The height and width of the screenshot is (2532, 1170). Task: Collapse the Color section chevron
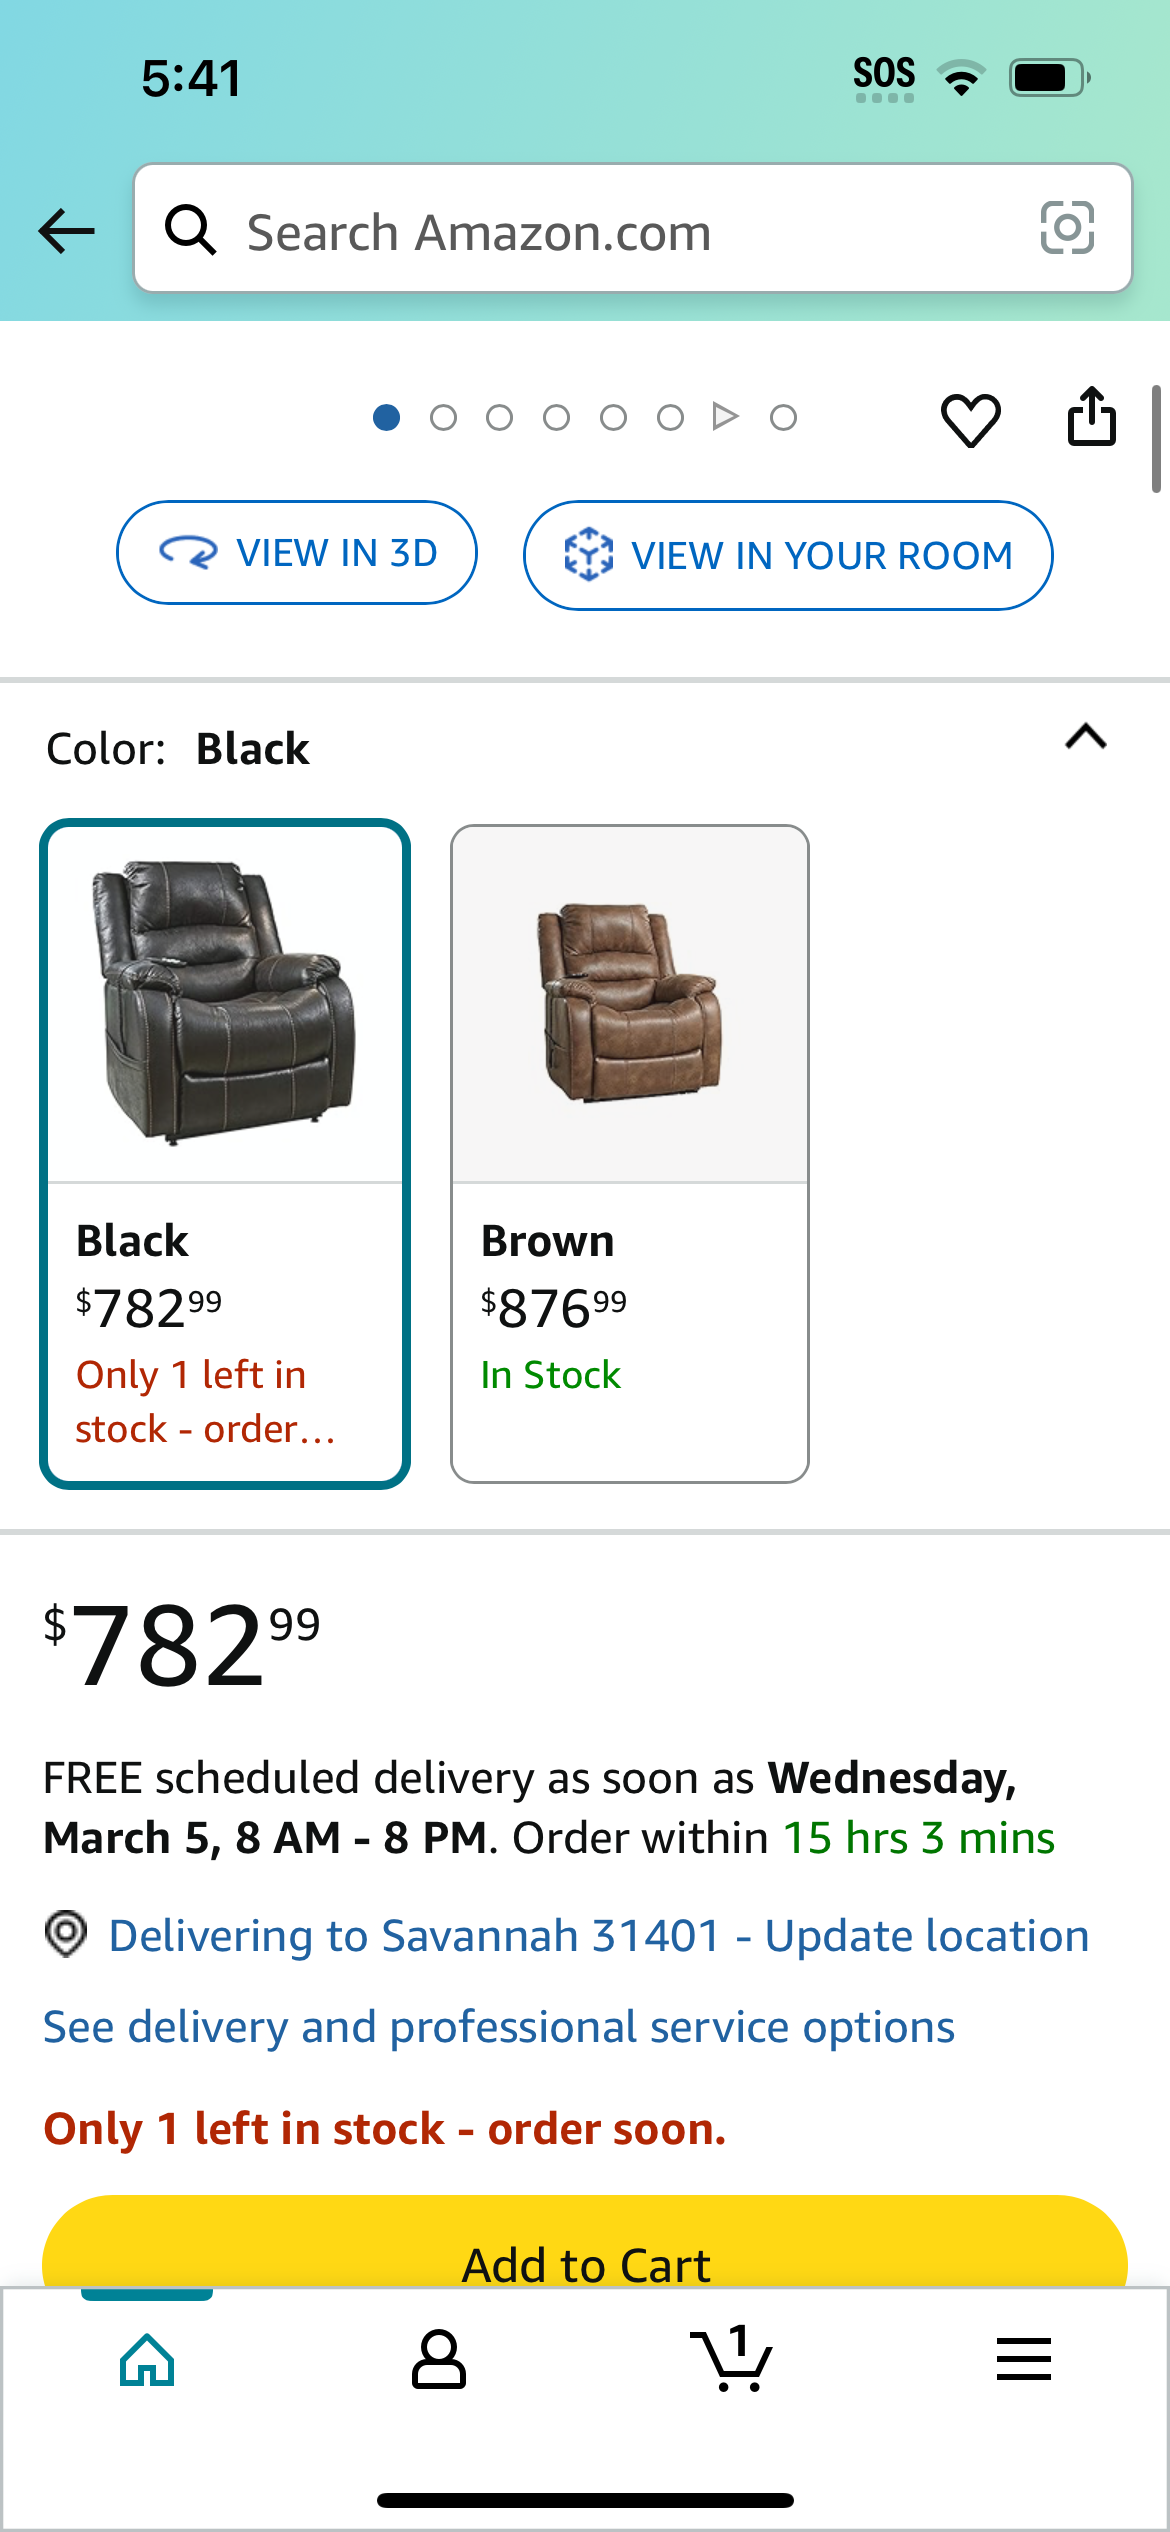1086,737
